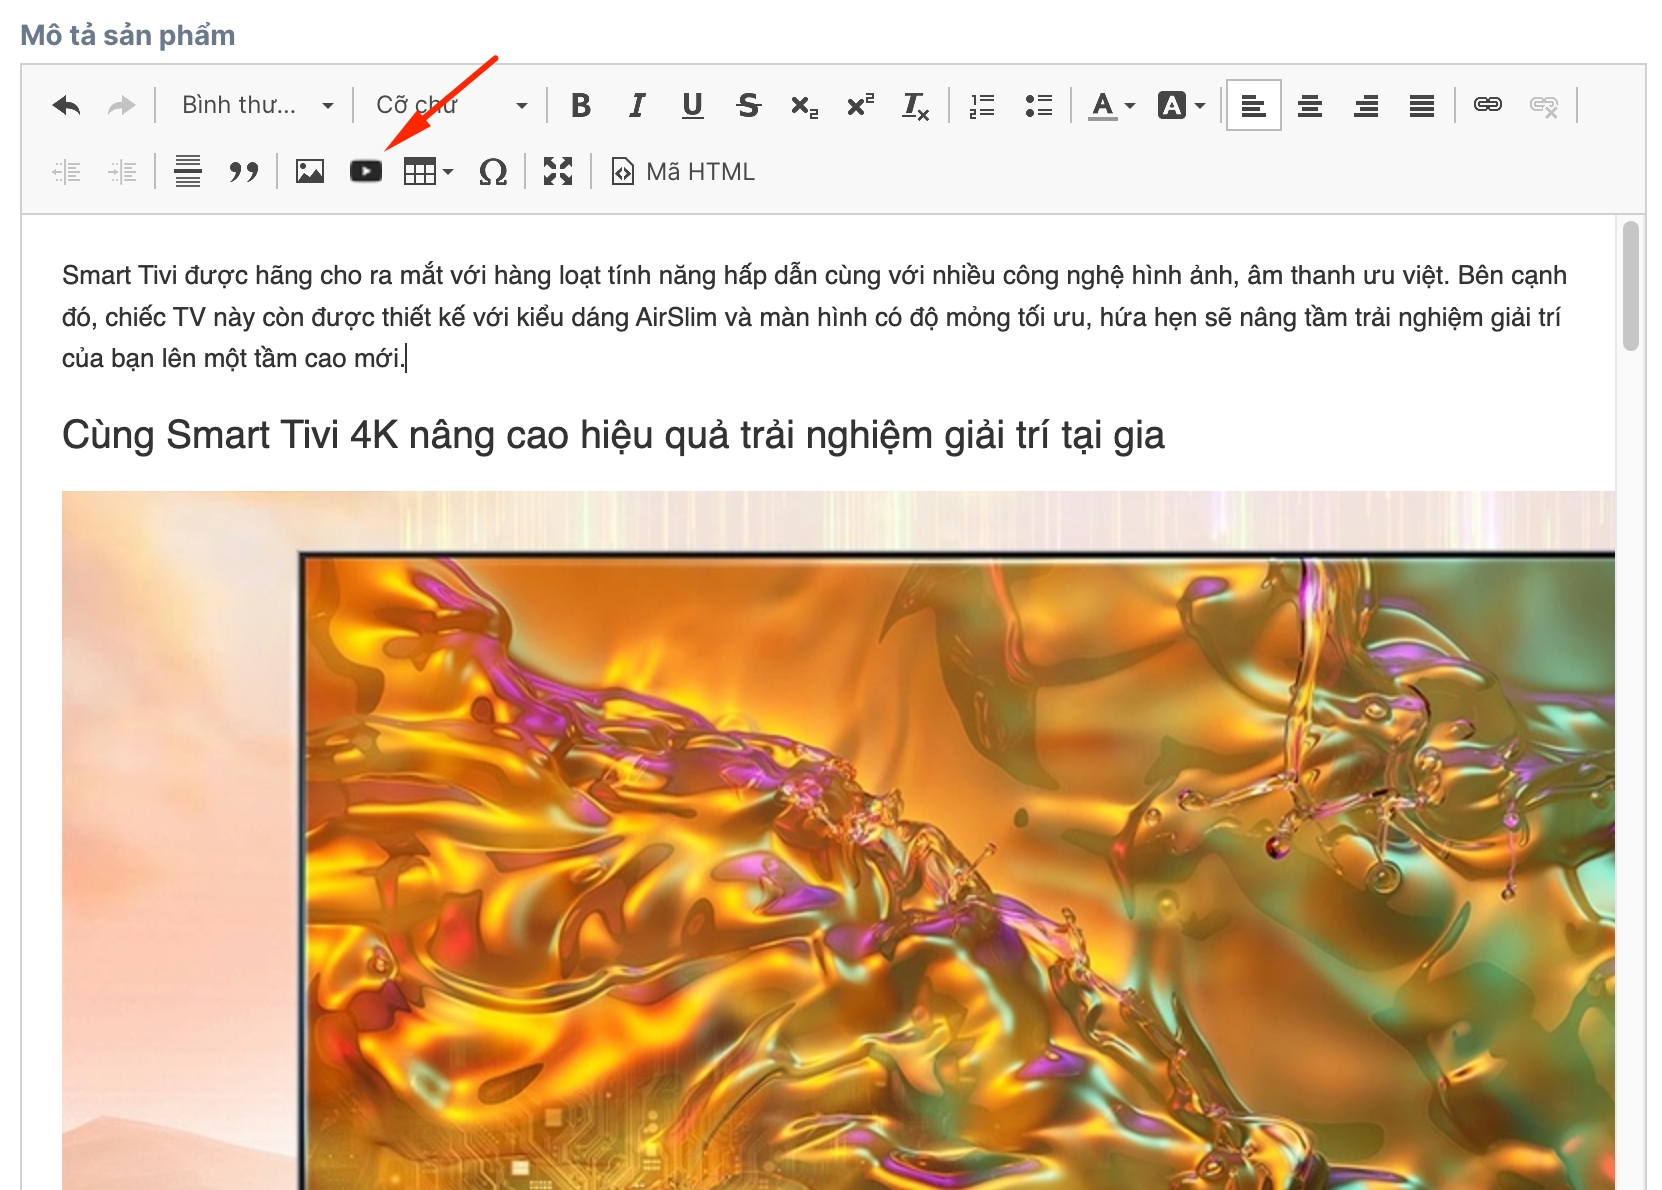Insert a numbered list
1662x1190 pixels.
pos(982,105)
